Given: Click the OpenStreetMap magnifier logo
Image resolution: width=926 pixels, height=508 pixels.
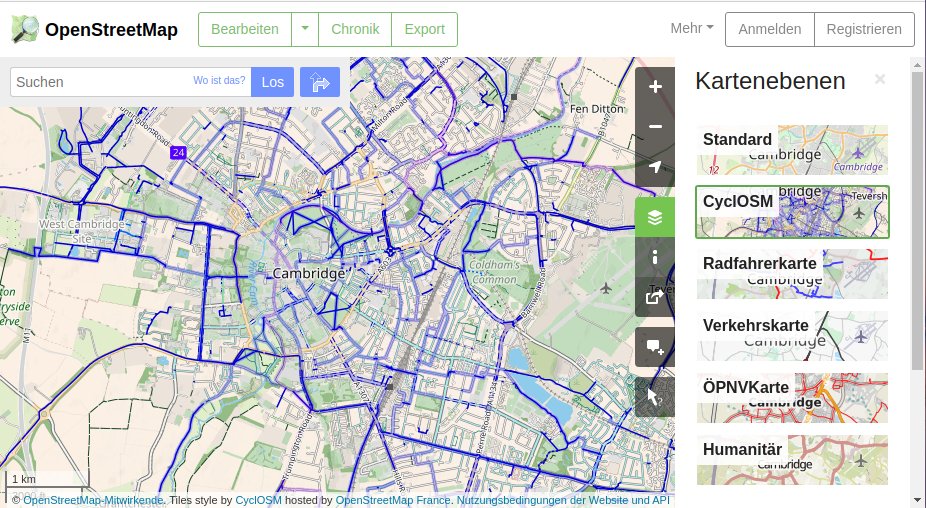Looking at the screenshot, I should 25,29.
